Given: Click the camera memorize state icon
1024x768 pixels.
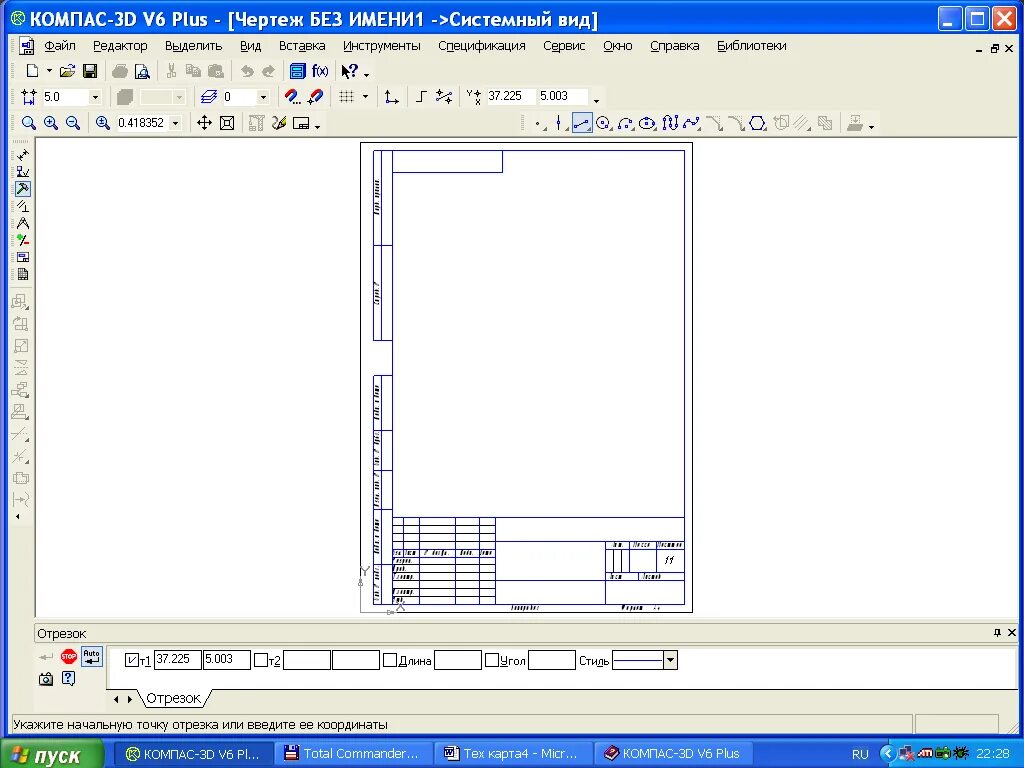Looking at the screenshot, I should 46,679.
